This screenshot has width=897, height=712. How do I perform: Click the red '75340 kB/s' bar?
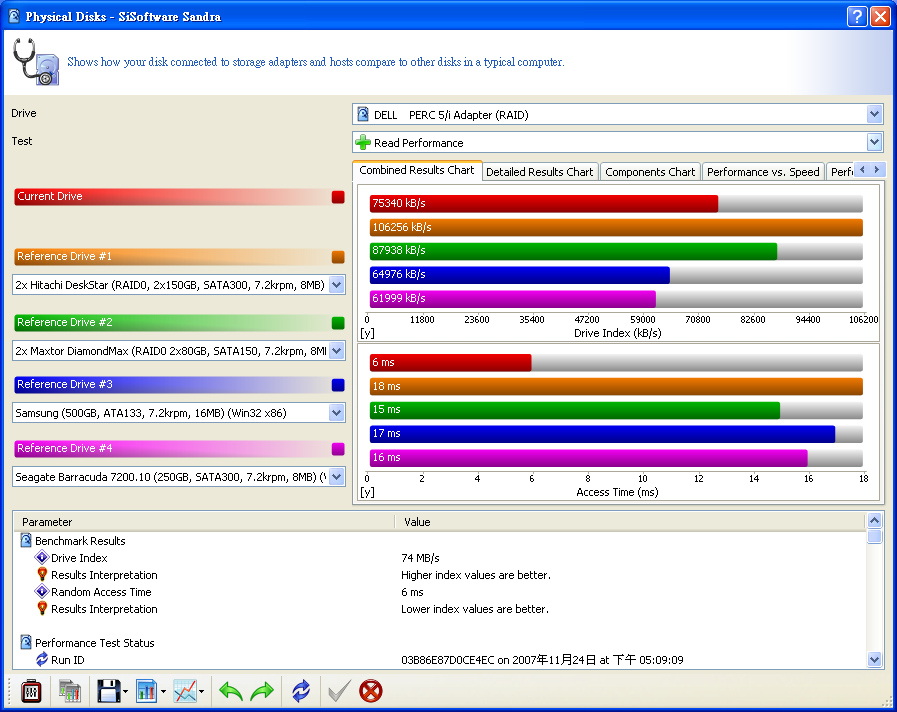tap(543, 203)
